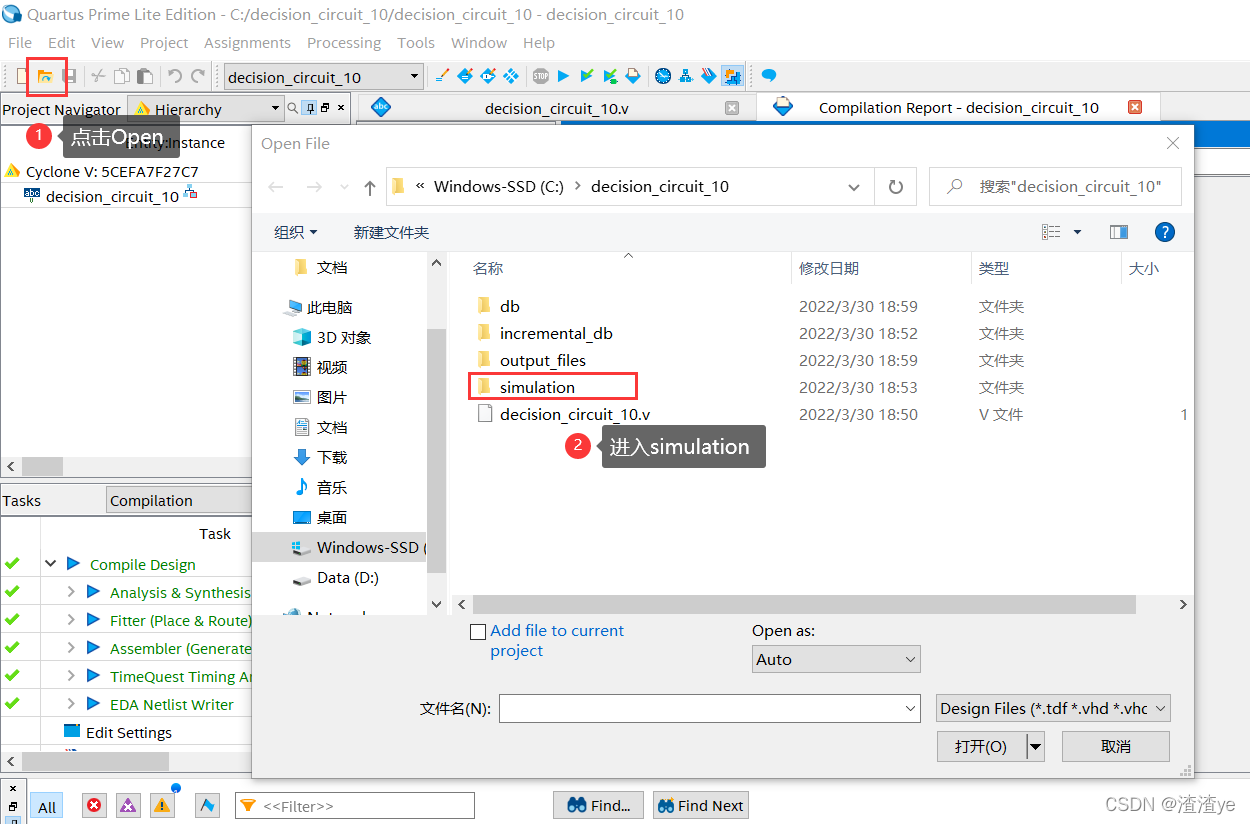Image resolution: width=1250 pixels, height=824 pixels.
Task: Open the Tools menu
Action: 416,43
